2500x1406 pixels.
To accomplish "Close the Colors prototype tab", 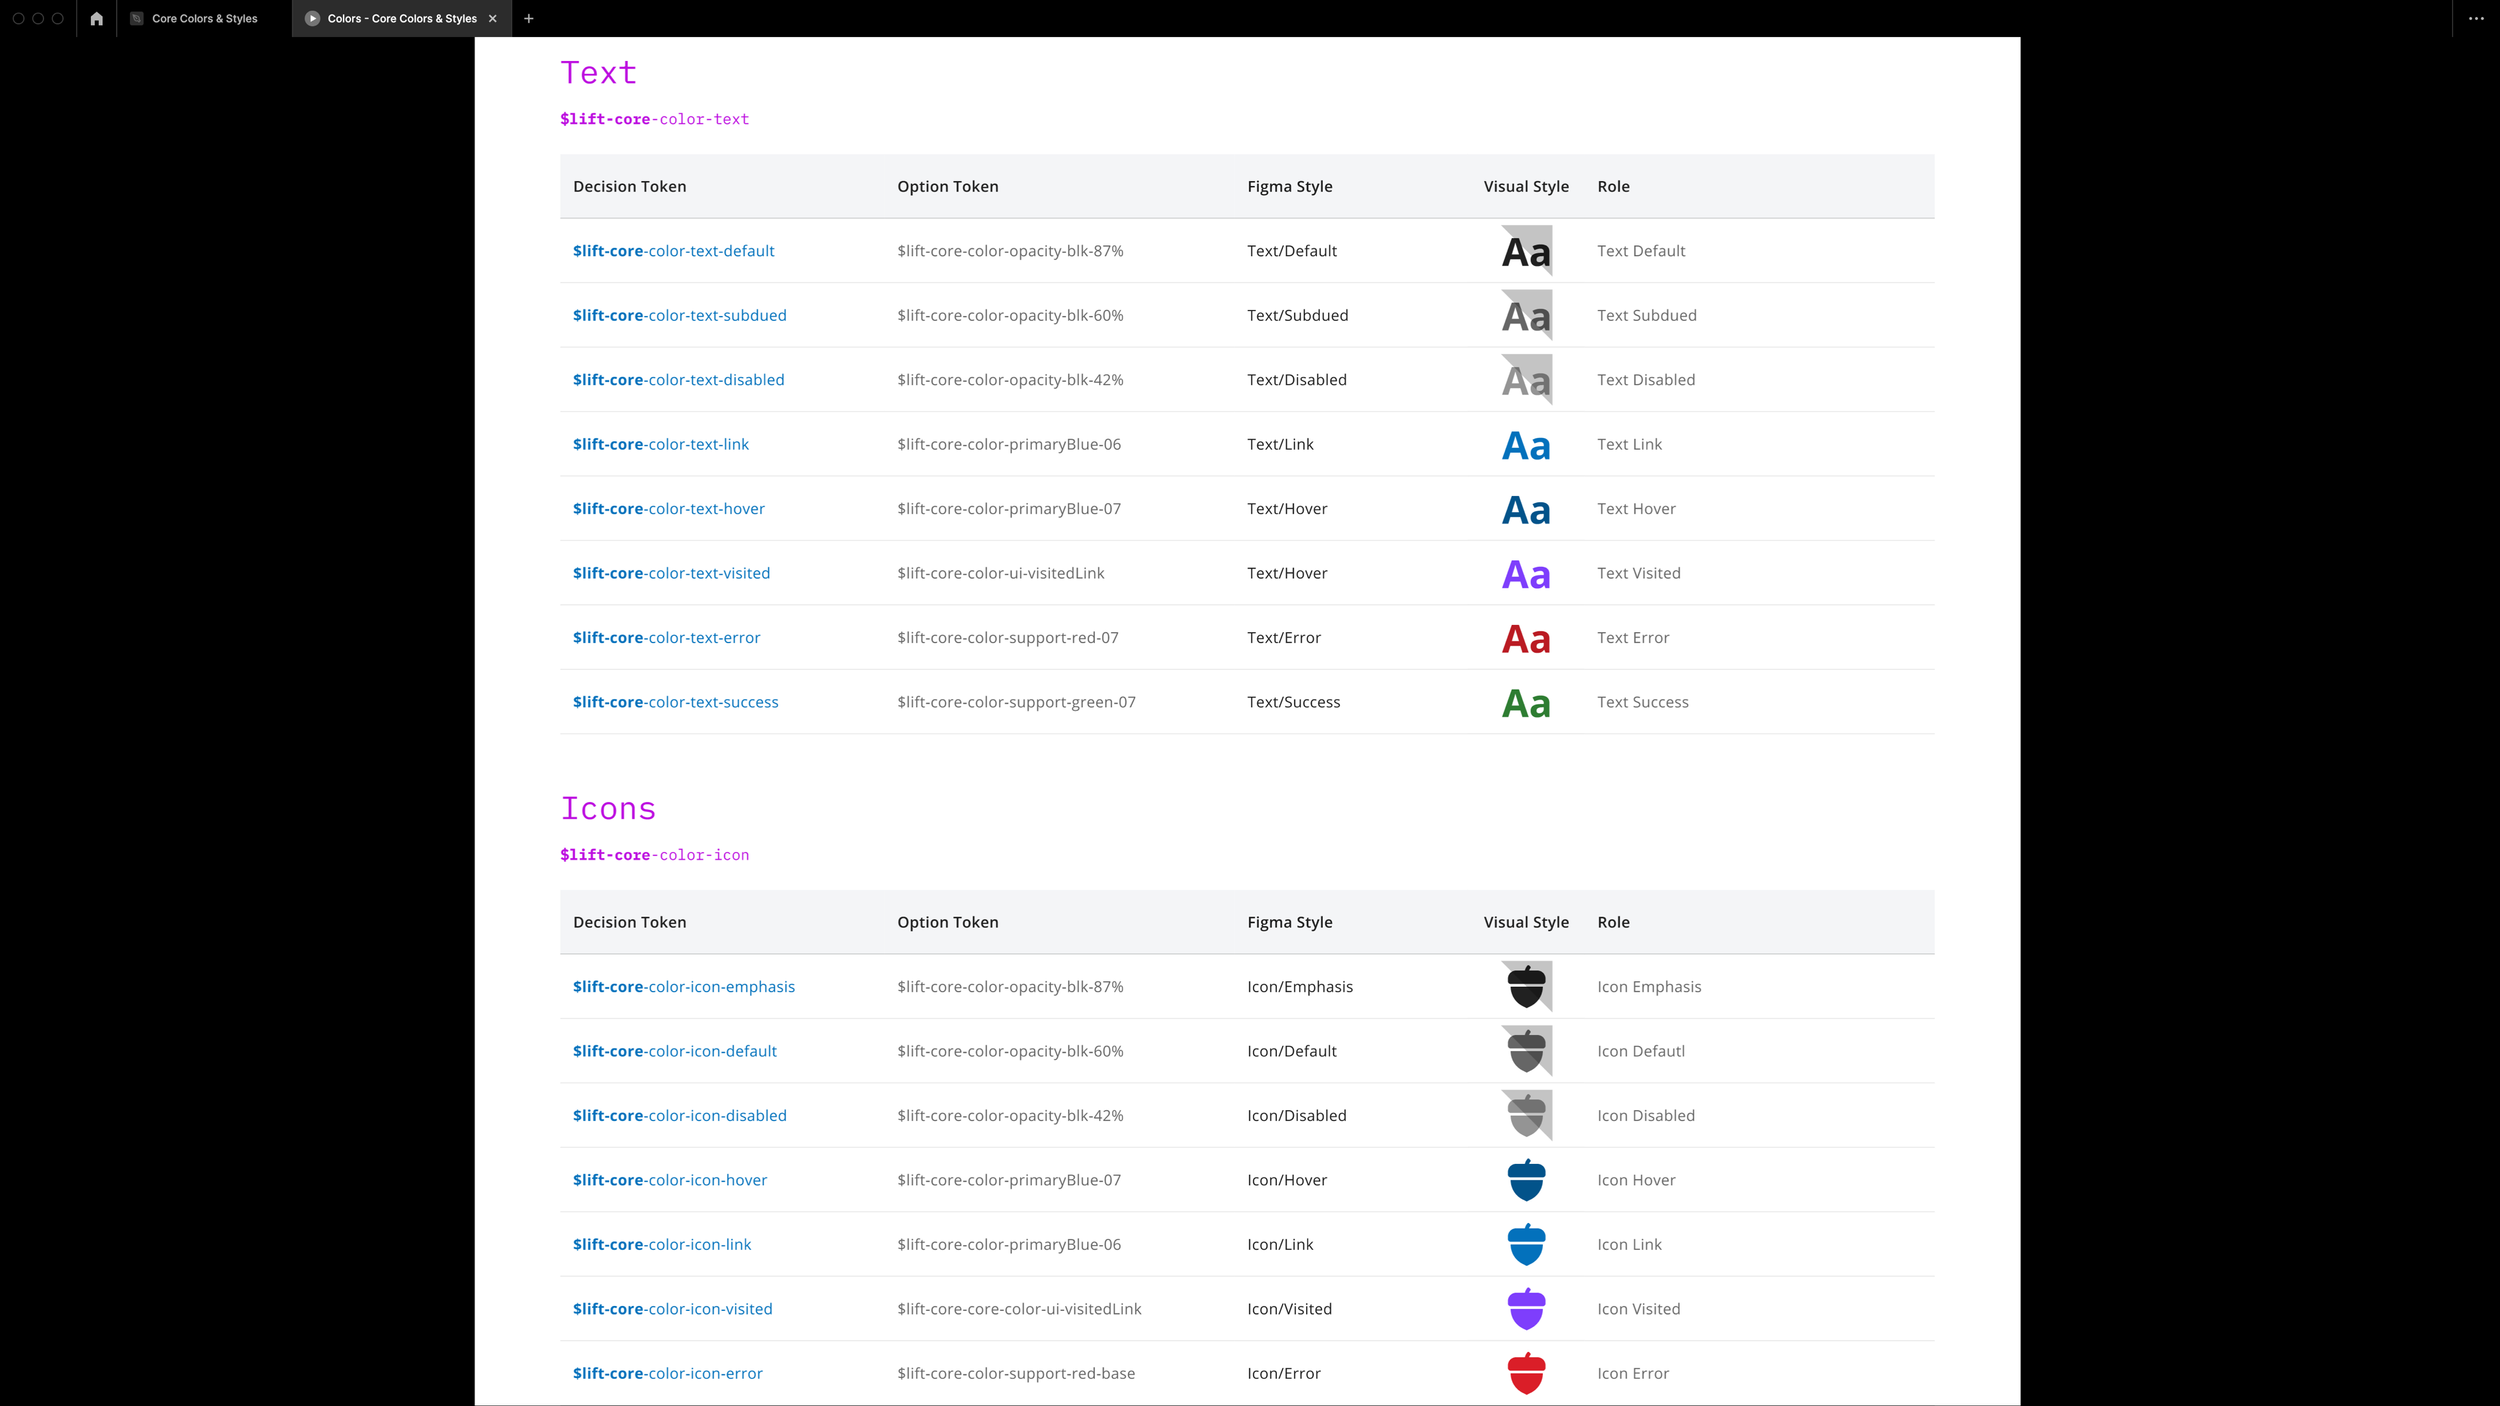I will click(492, 18).
